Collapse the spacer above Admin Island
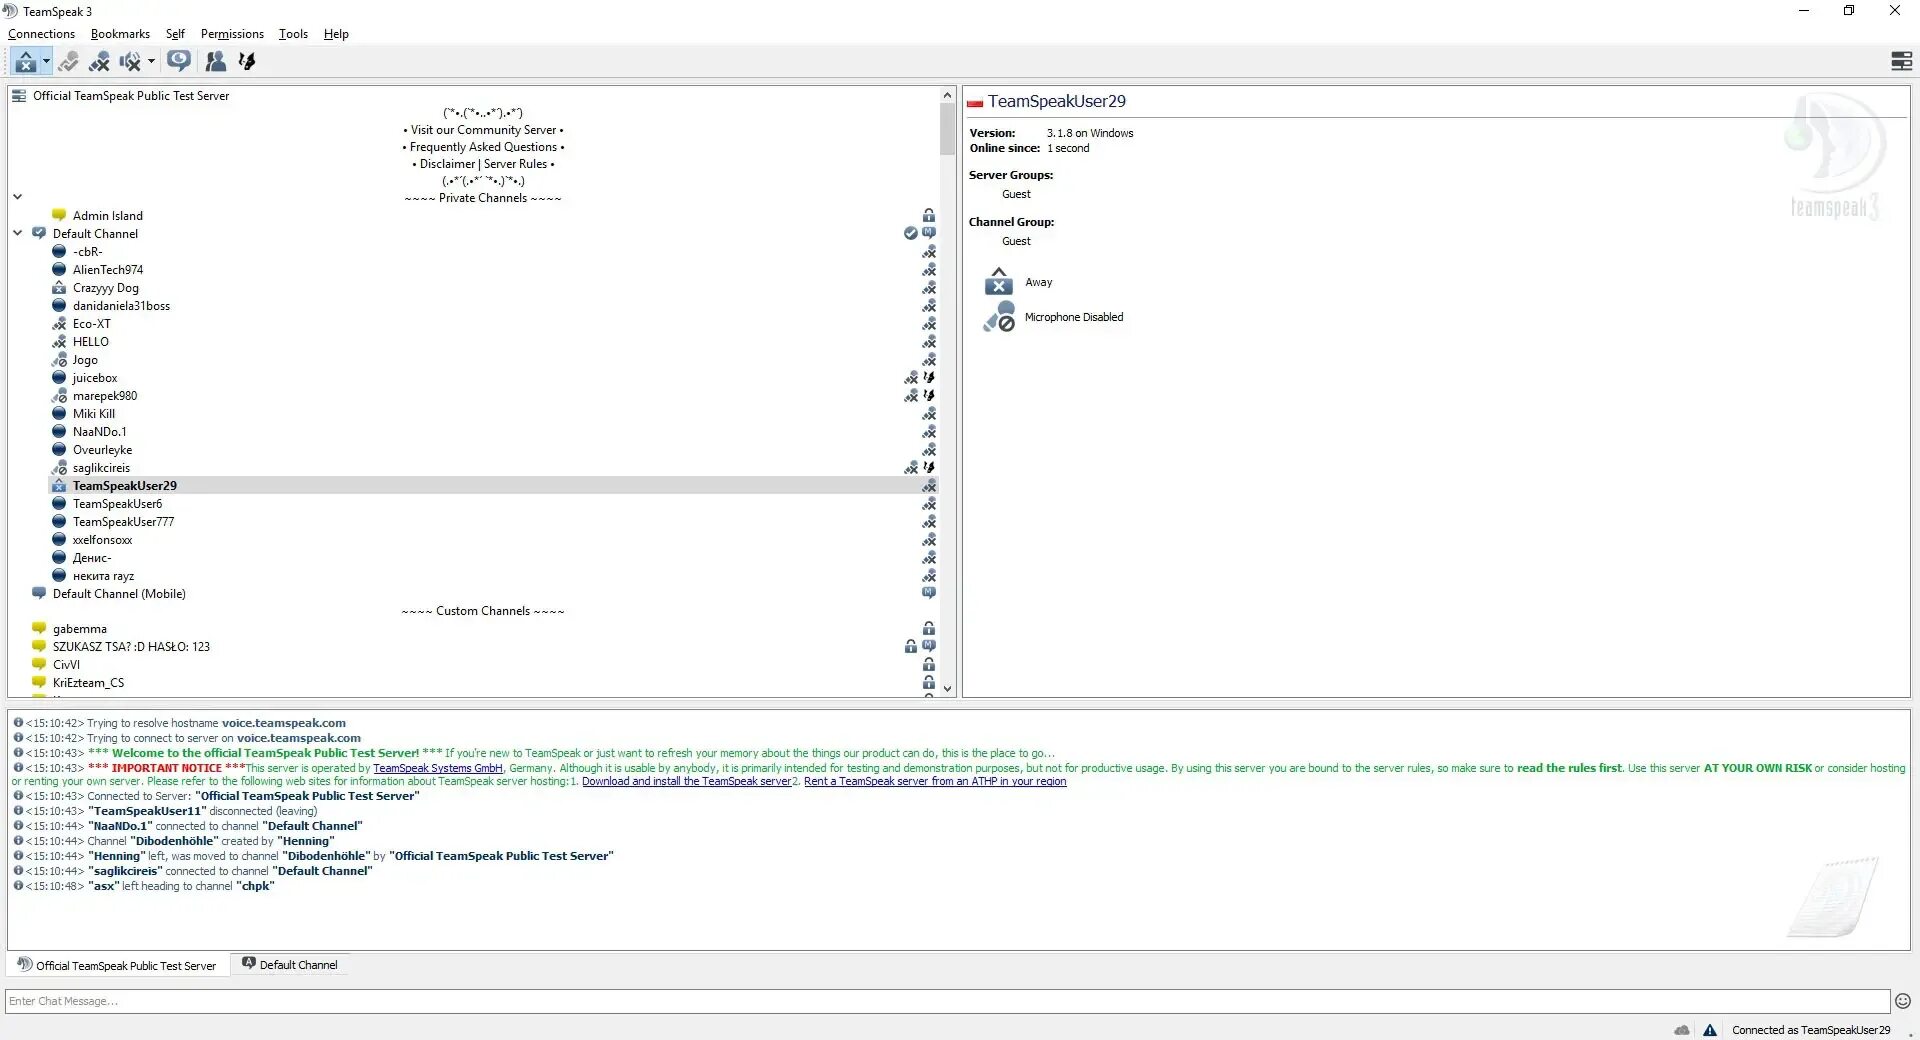This screenshot has width=1920, height=1040. pyautogui.click(x=18, y=197)
